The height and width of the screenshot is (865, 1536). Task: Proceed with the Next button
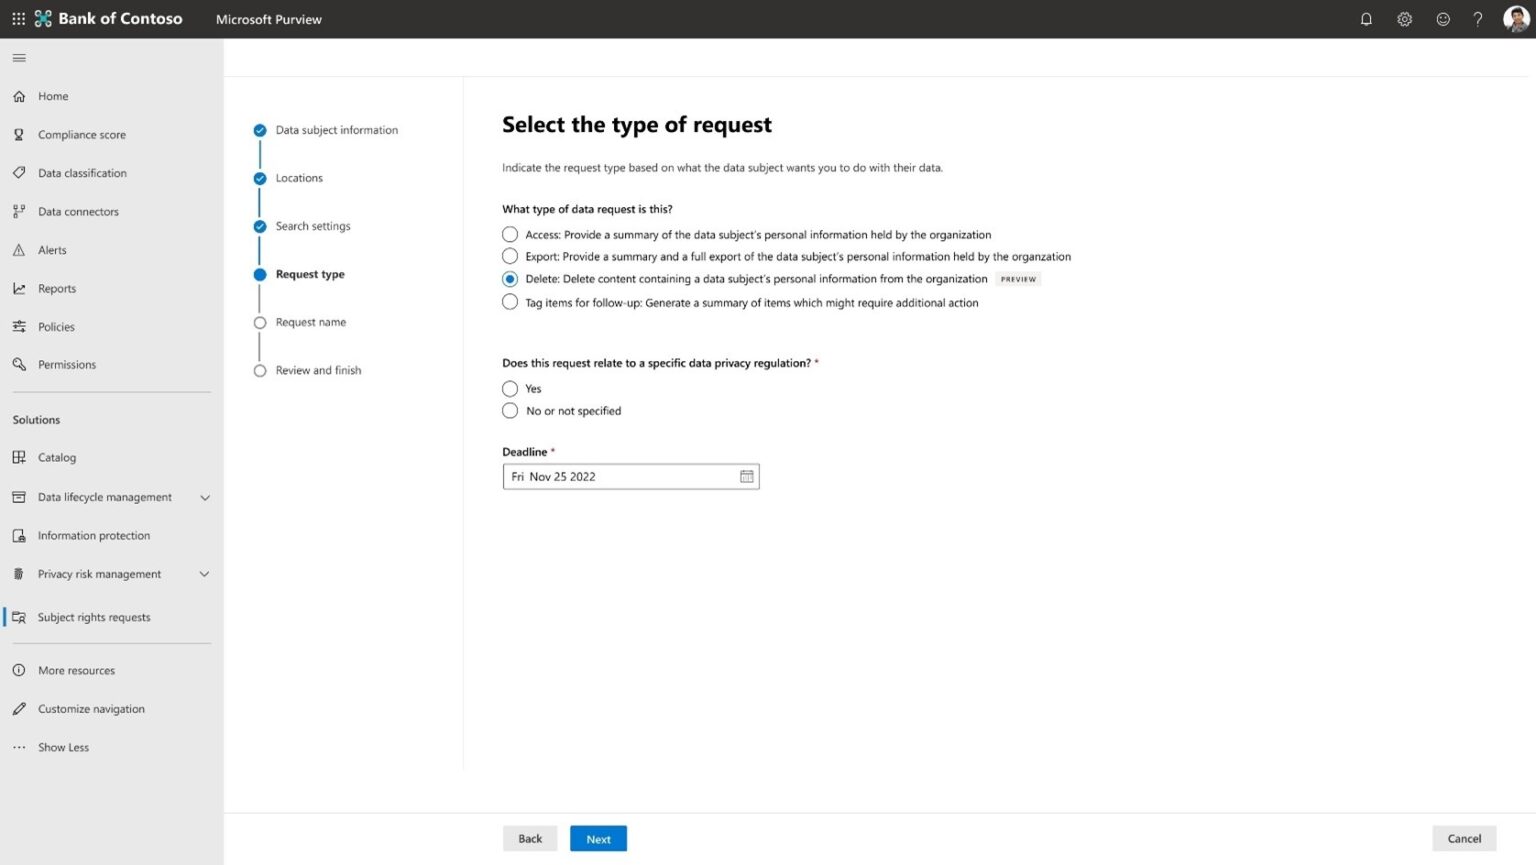[598, 838]
